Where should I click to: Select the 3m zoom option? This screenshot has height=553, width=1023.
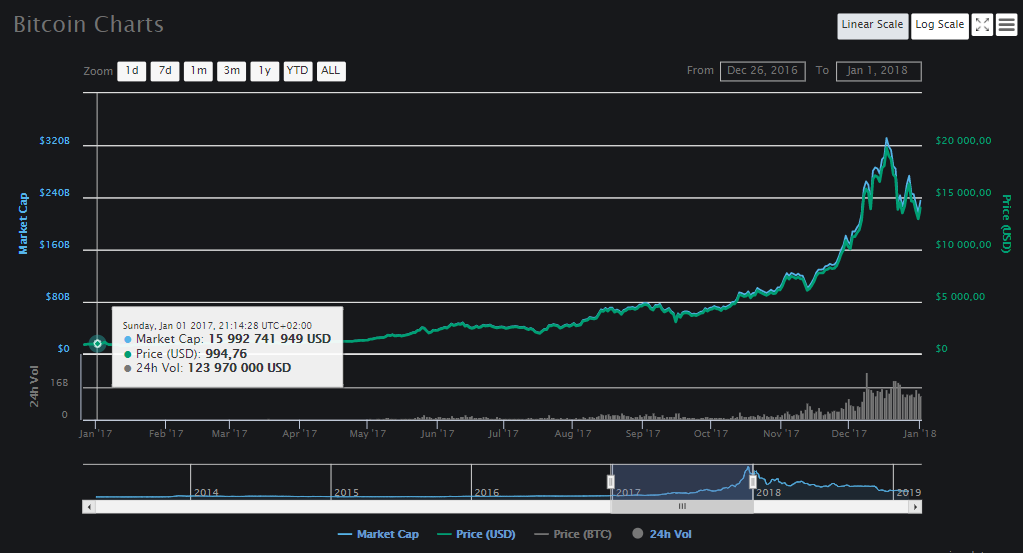click(x=231, y=71)
